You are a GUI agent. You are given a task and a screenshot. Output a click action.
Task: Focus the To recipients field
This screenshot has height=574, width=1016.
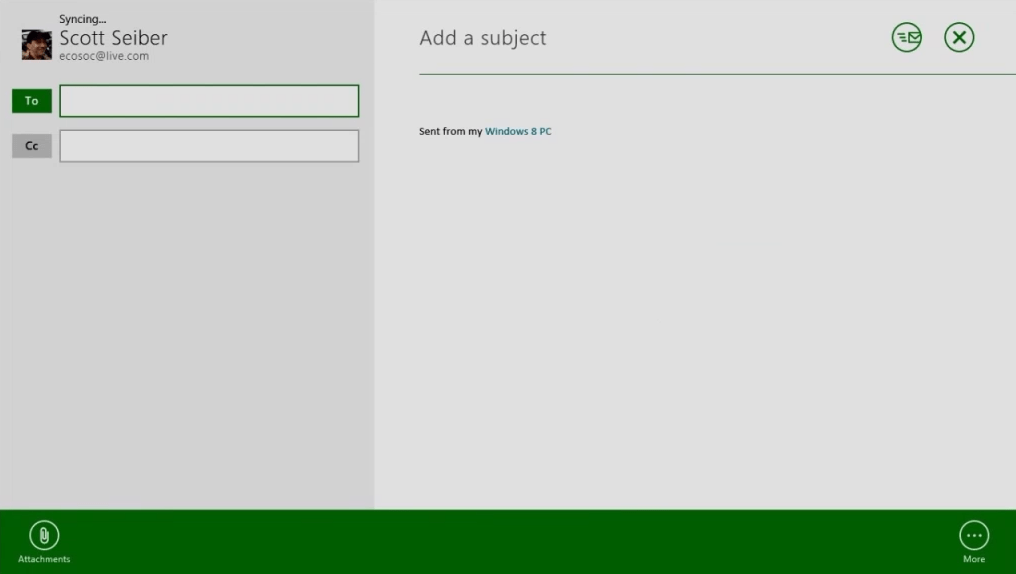[209, 101]
